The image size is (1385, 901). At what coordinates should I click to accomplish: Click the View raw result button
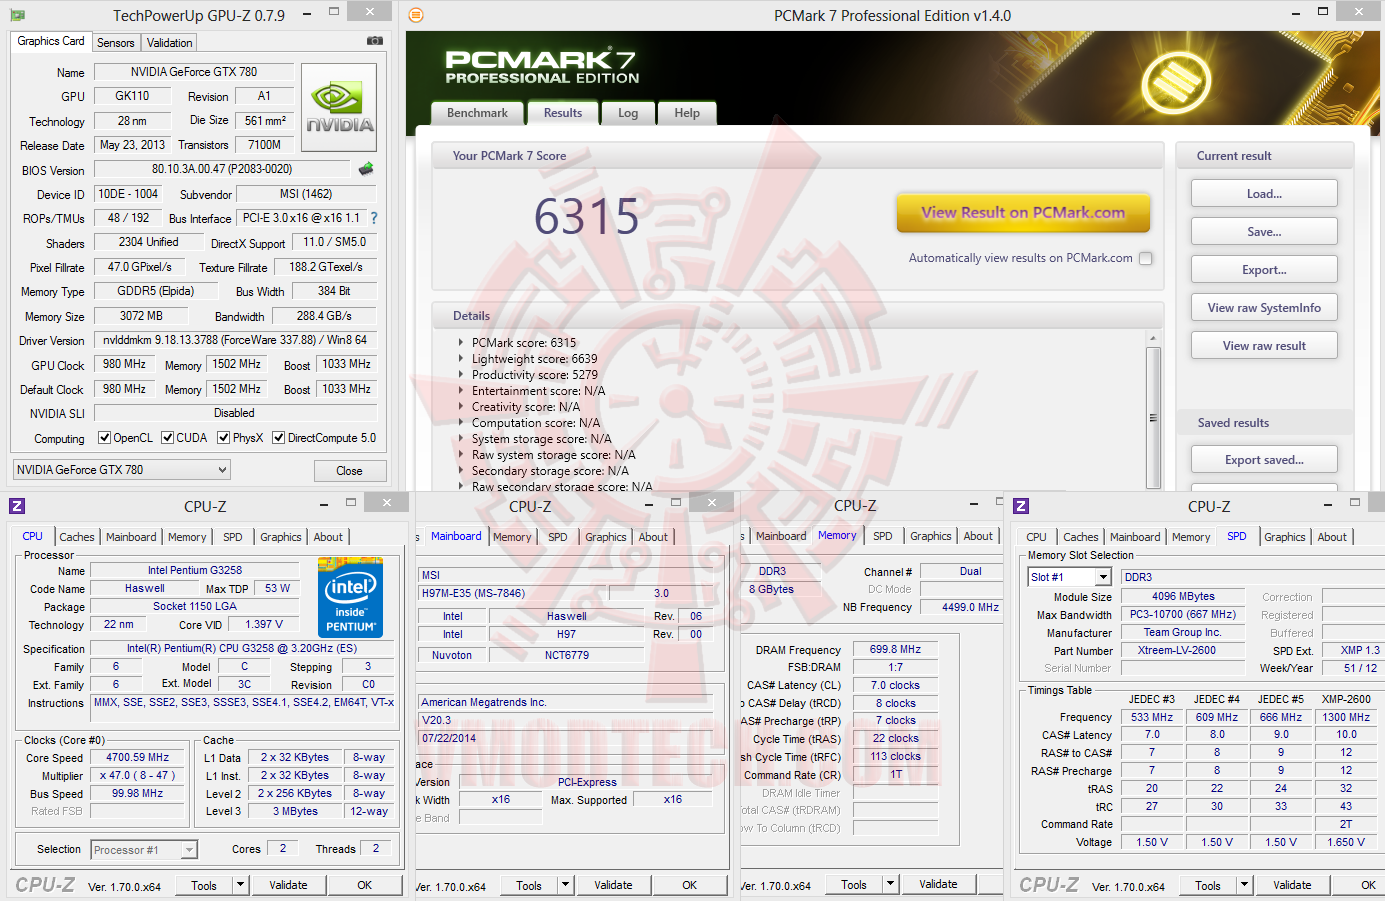[x=1264, y=346]
